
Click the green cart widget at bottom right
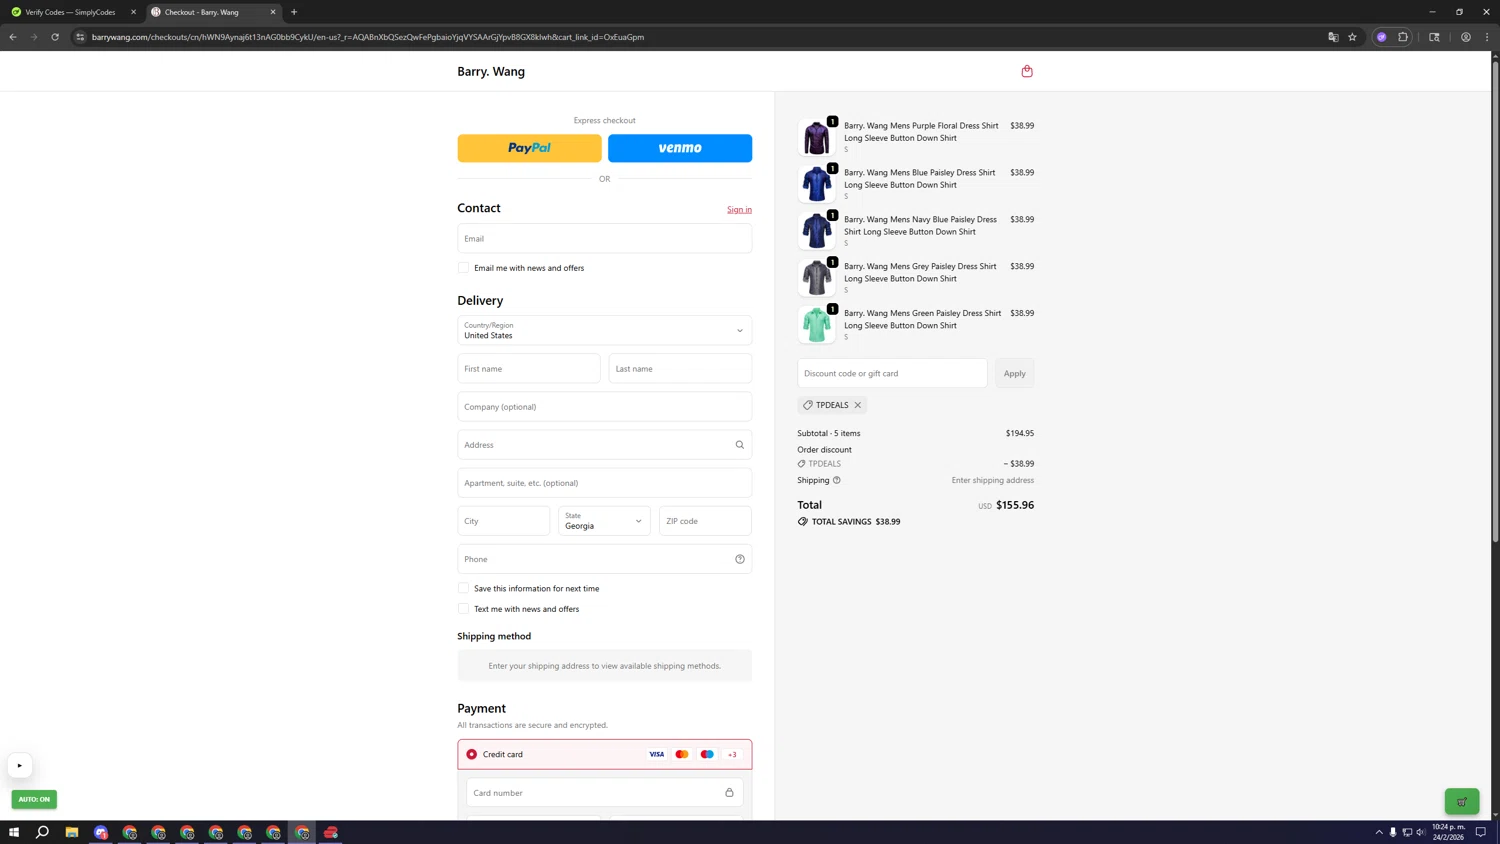point(1462,801)
